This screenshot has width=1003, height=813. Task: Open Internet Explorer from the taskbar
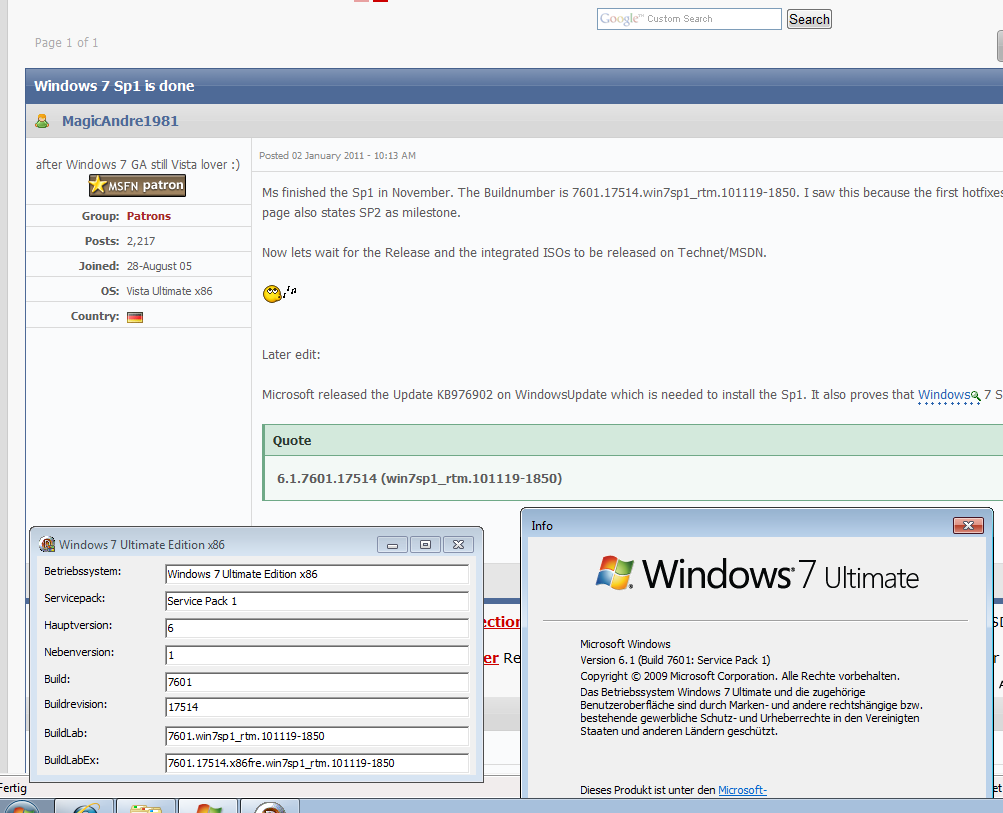(x=85, y=807)
